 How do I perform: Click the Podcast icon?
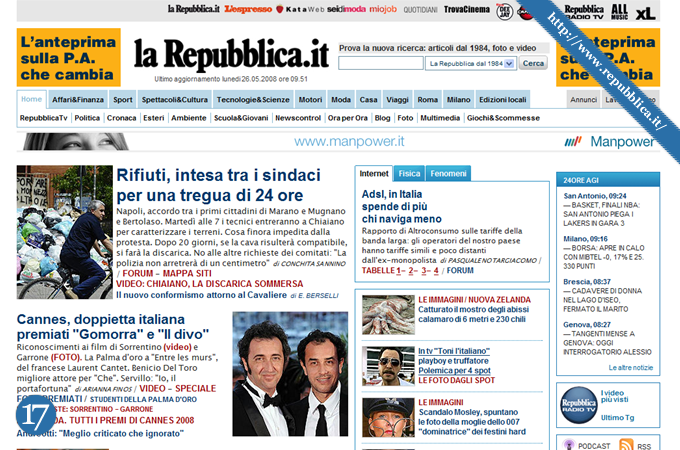569,445
